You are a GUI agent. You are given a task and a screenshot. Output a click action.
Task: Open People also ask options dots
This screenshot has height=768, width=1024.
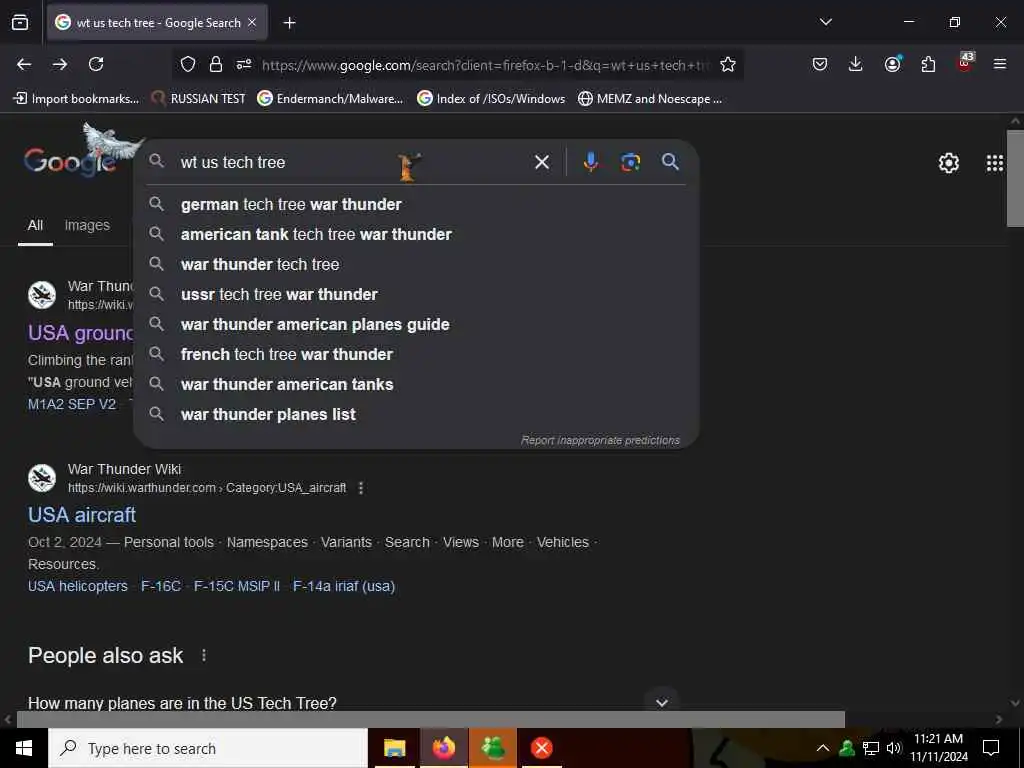(204, 655)
